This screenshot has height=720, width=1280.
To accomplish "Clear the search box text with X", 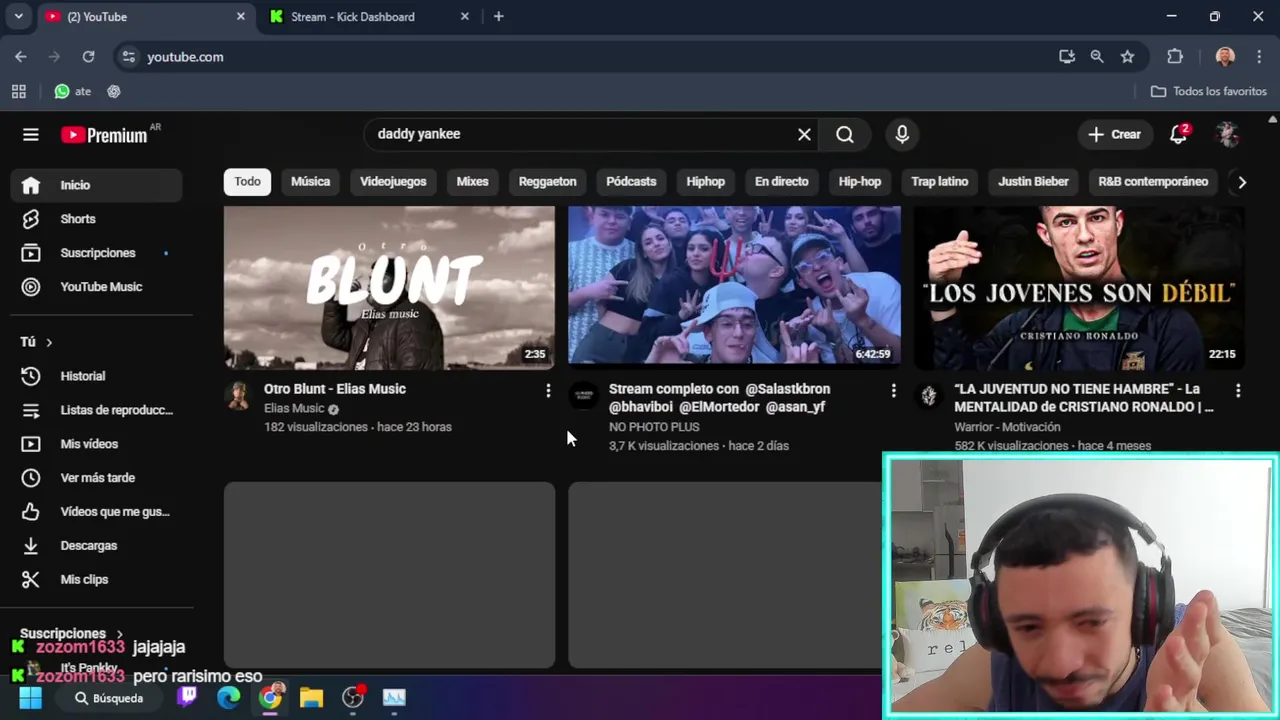I will pos(804,134).
